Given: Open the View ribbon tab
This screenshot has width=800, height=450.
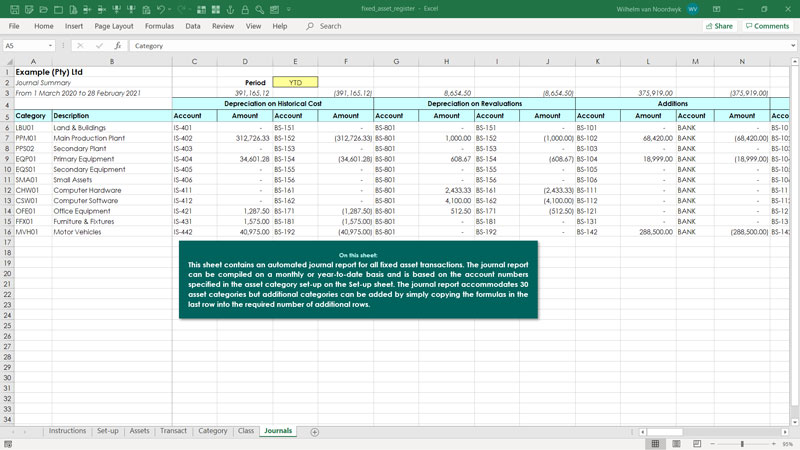Looking at the screenshot, I should coord(253,26).
